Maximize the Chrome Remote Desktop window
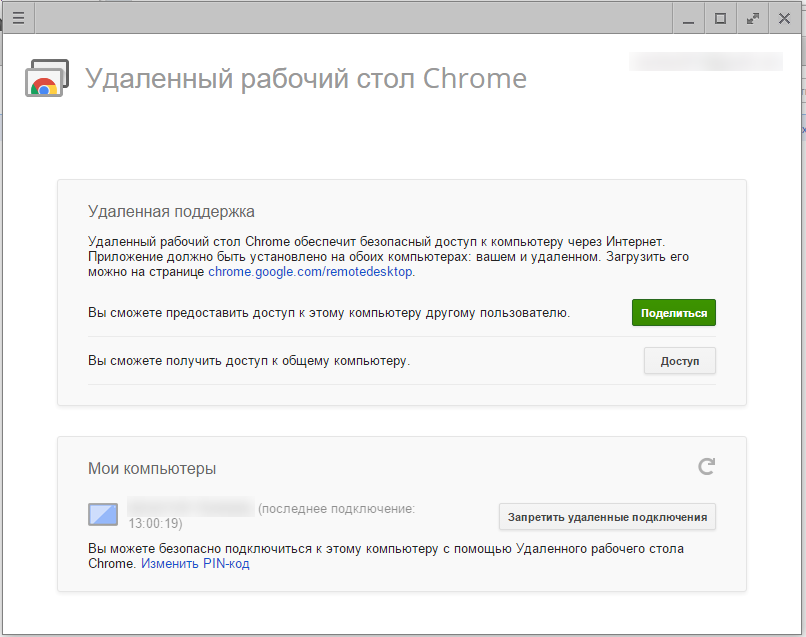The height and width of the screenshot is (637, 806). pyautogui.click(x=720, y=19)
